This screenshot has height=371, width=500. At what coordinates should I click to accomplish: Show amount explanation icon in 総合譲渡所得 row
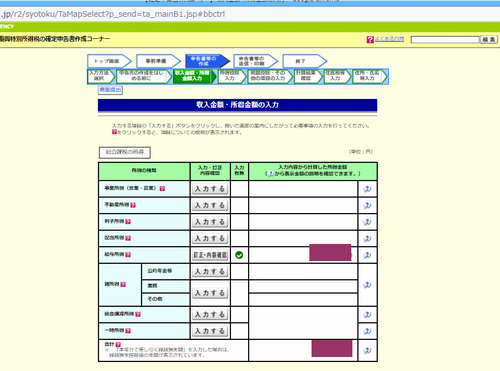pyautogui.click(x=367, y=315)
